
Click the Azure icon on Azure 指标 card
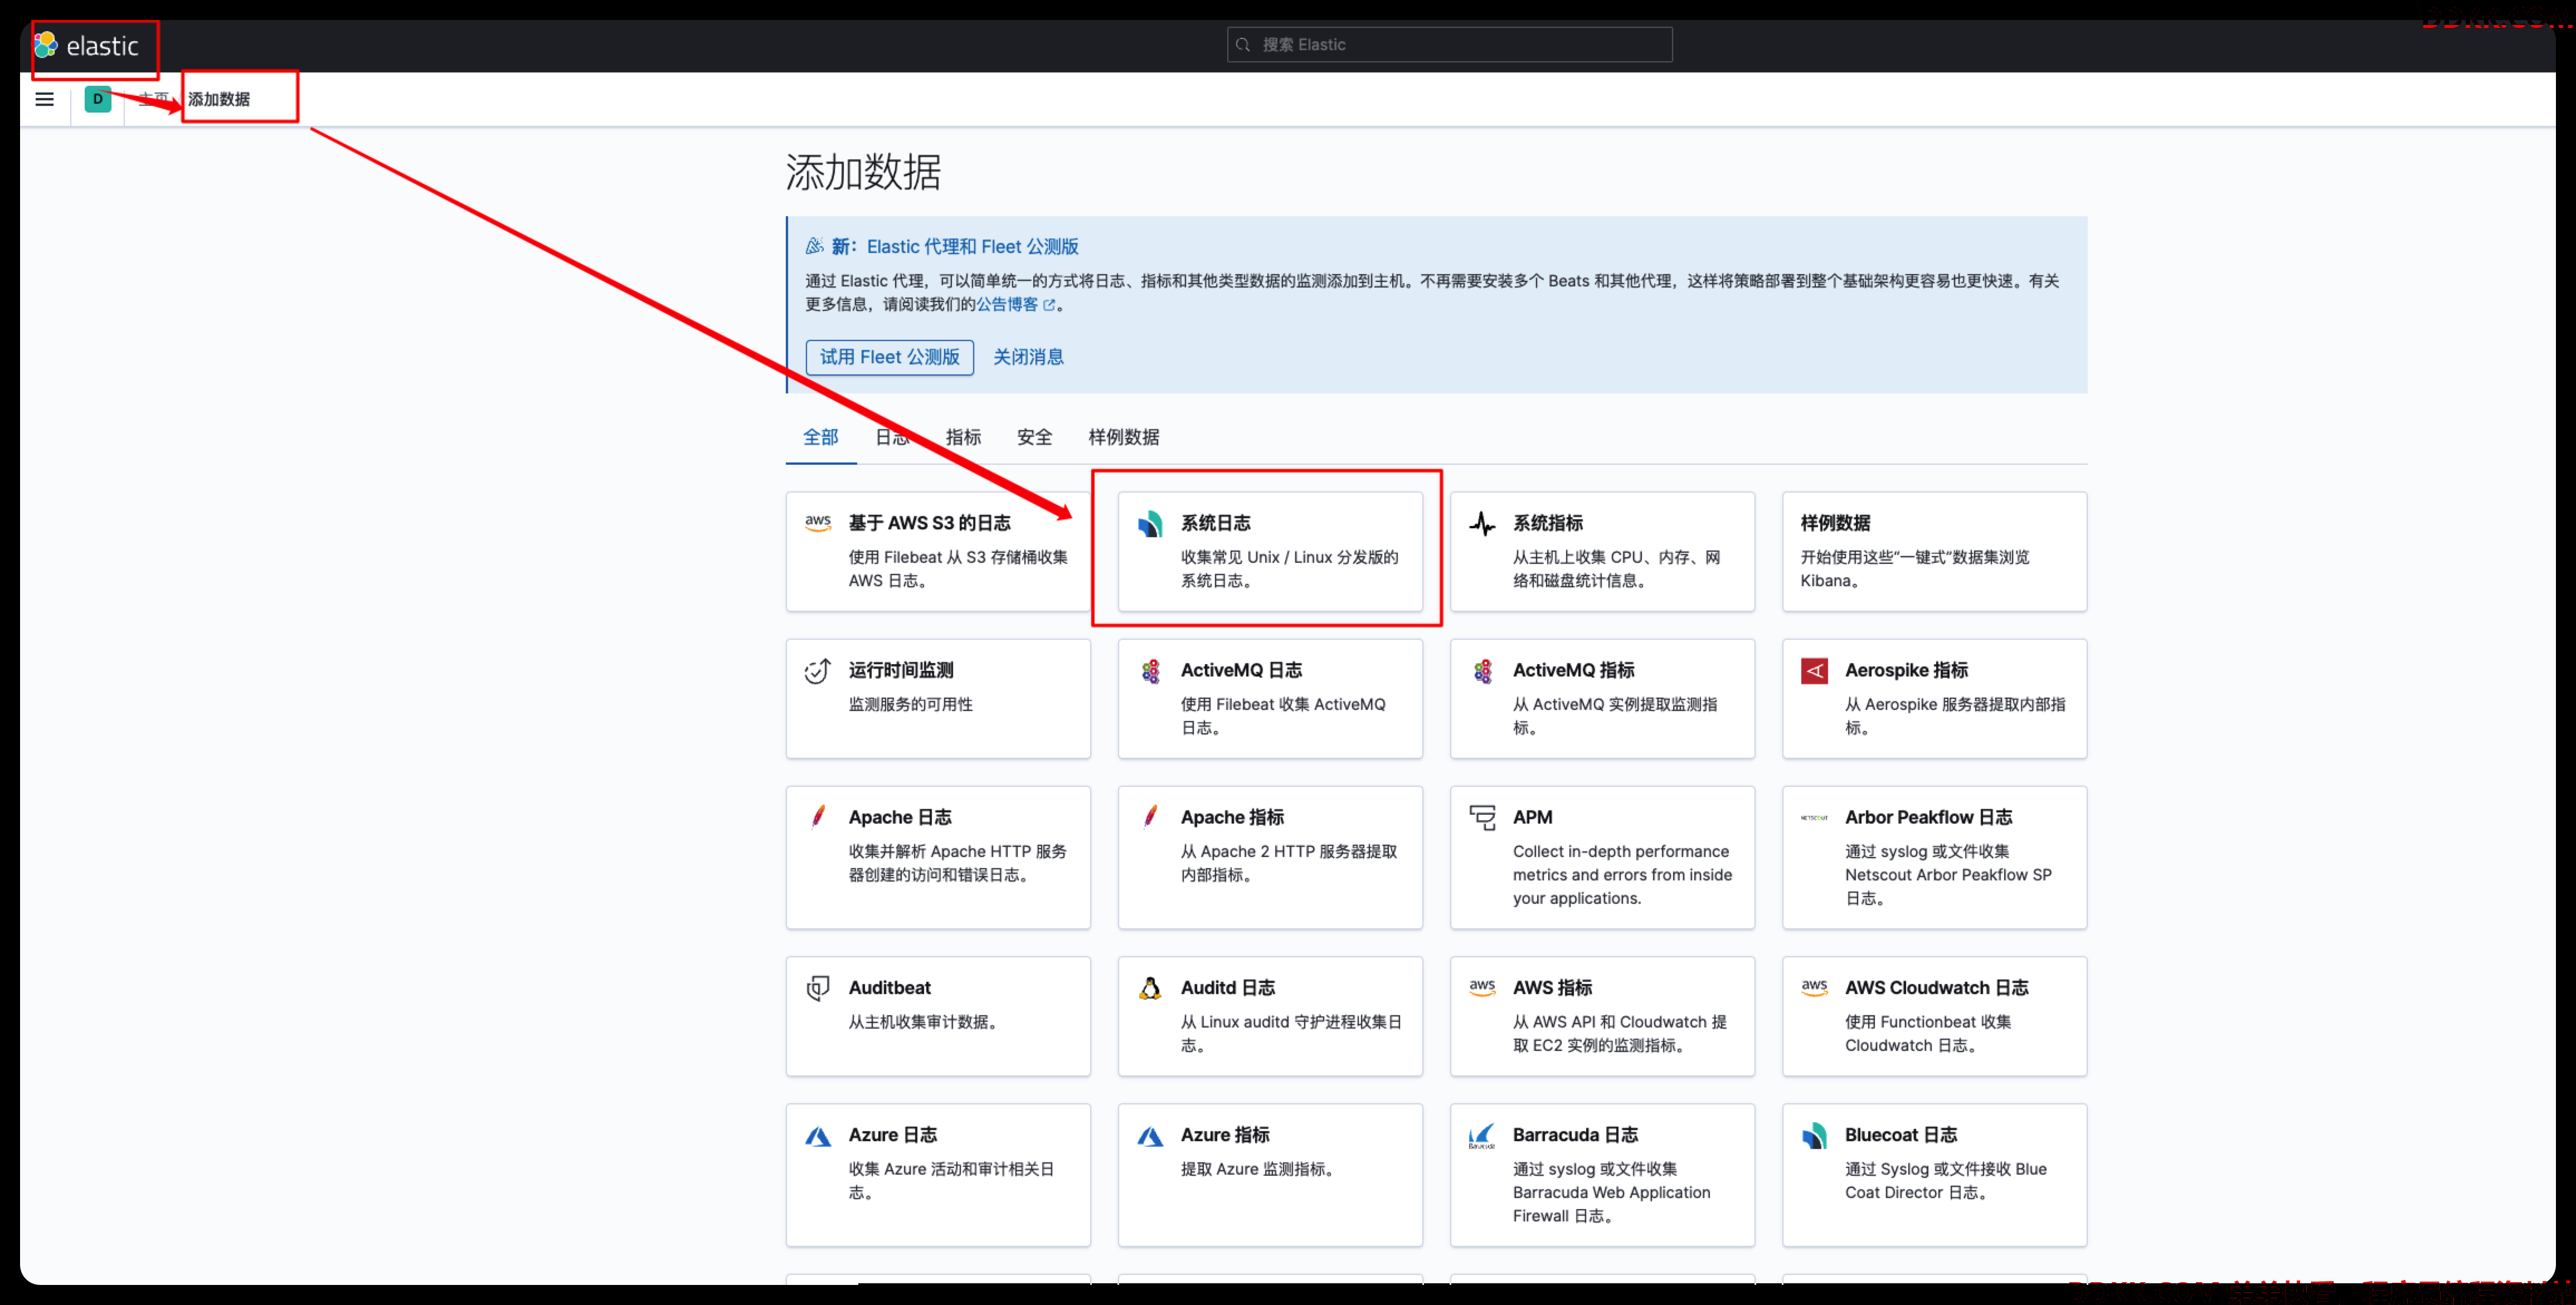pos(1150,1136)
